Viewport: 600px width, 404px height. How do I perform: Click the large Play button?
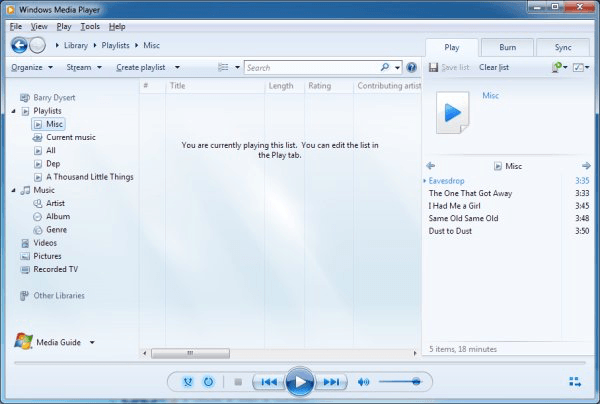[x=300, y=381]
